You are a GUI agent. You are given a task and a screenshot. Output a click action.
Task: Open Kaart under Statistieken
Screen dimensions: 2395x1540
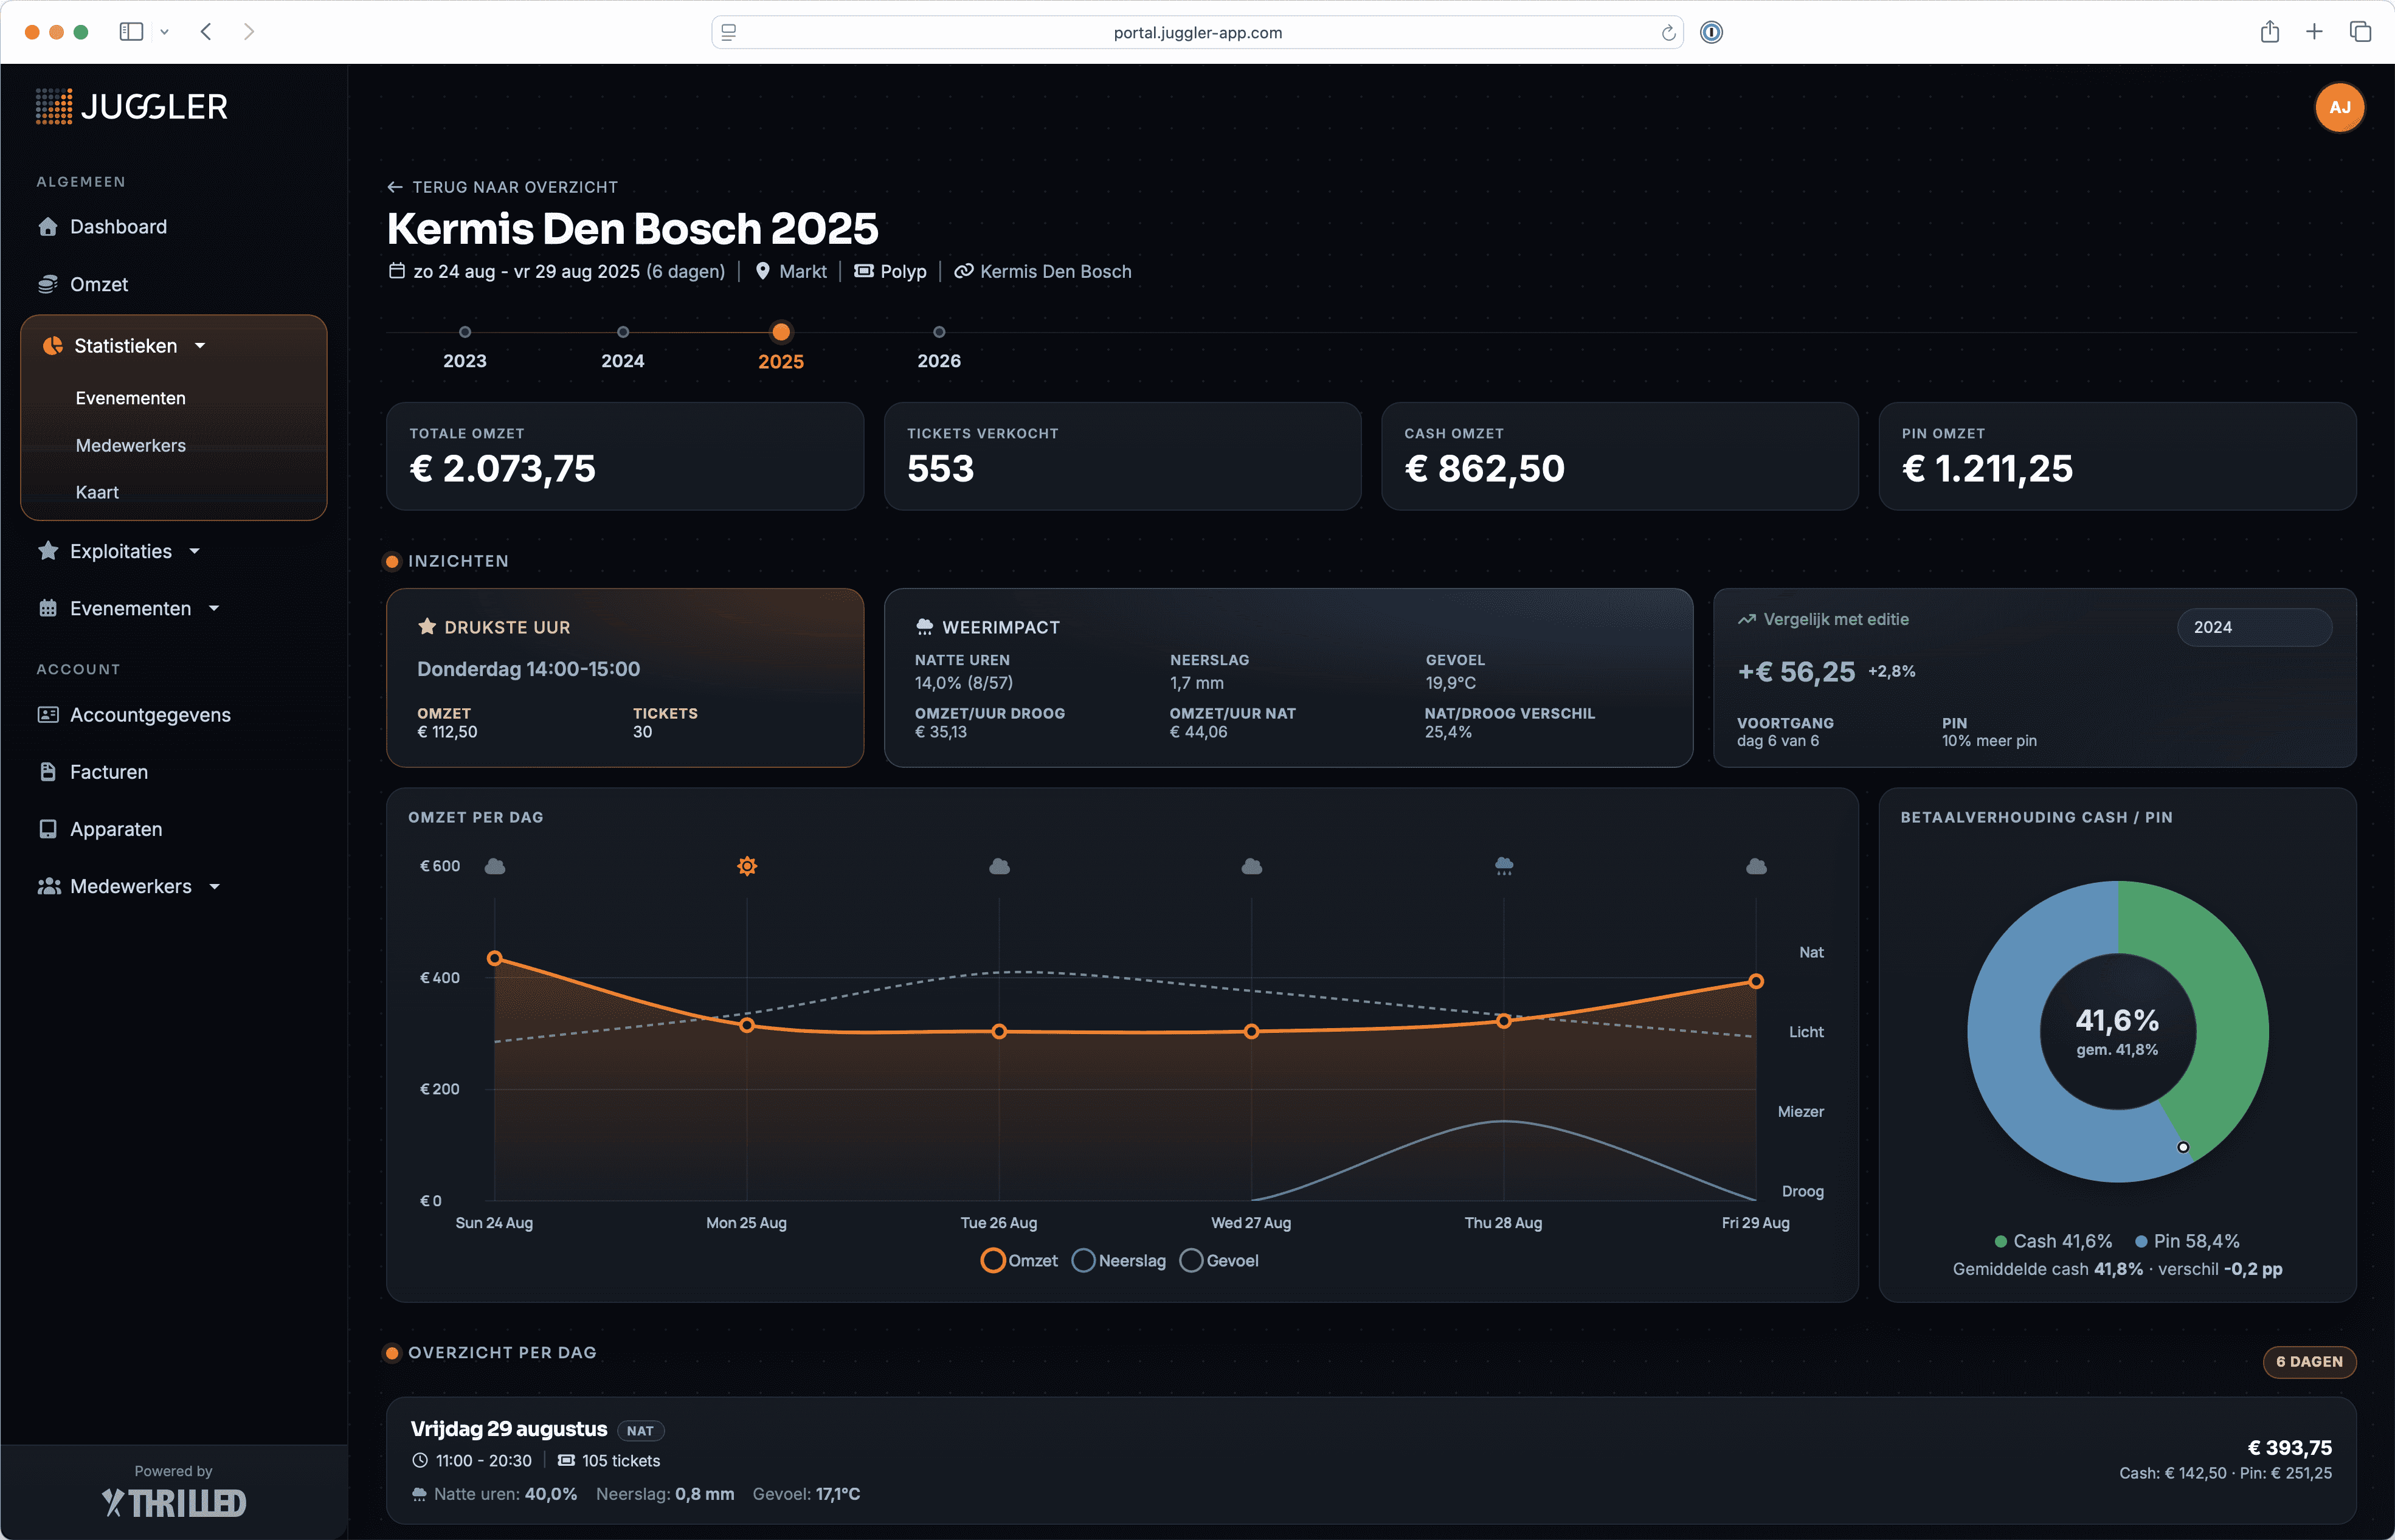coord(97,493)
